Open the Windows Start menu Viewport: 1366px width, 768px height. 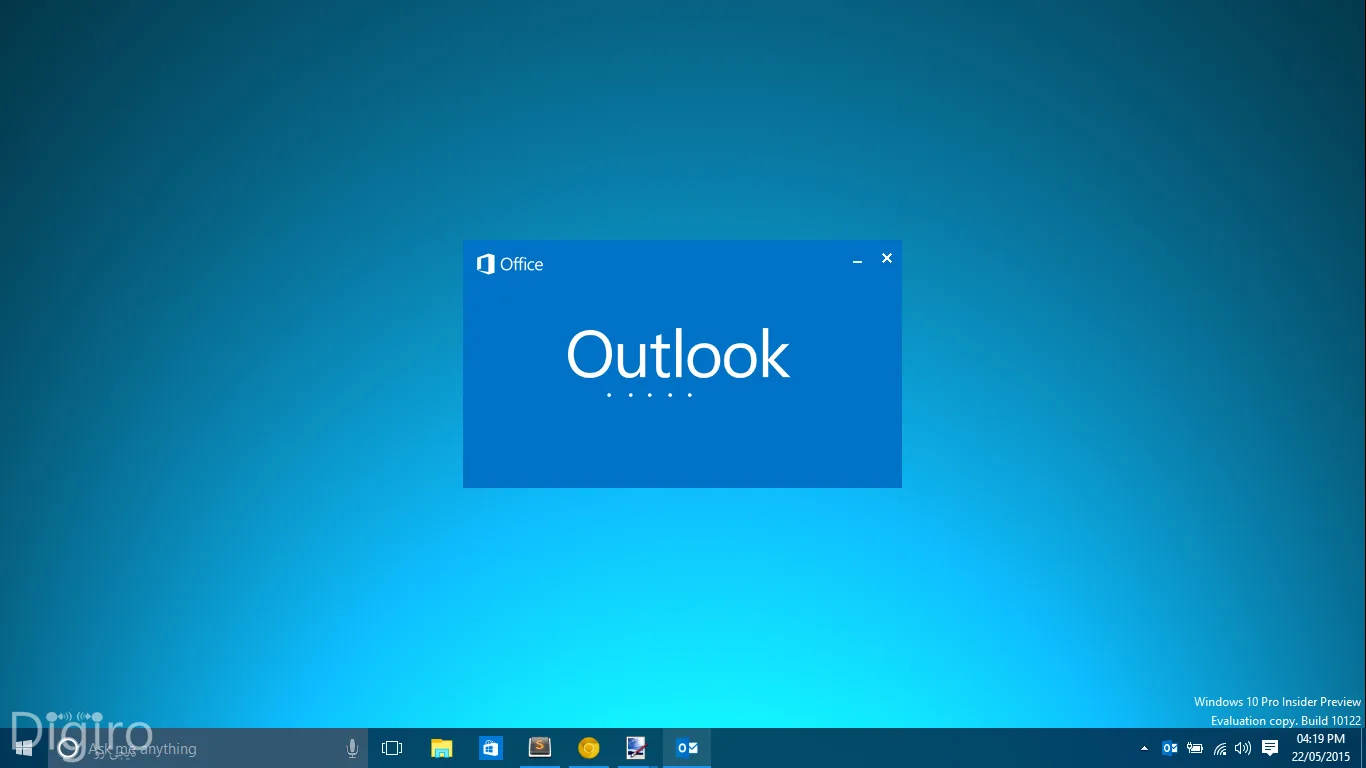click(24, 748)
